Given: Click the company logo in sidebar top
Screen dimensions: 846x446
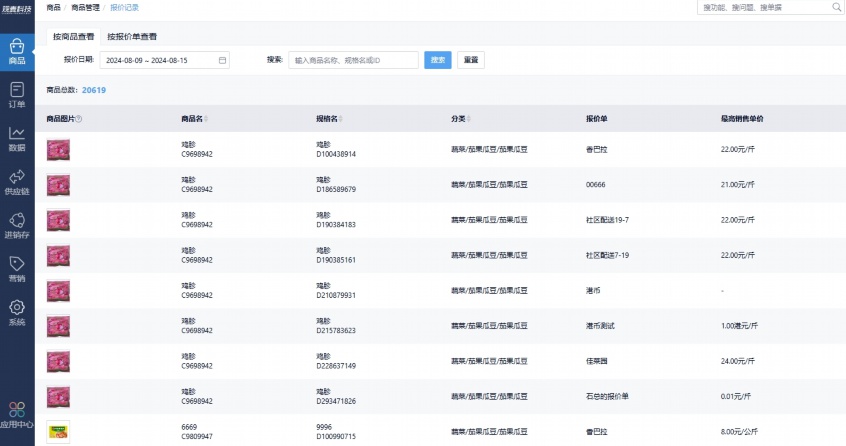Looking at the screenshot, I should pyautogui.click(x=17, y=9).
